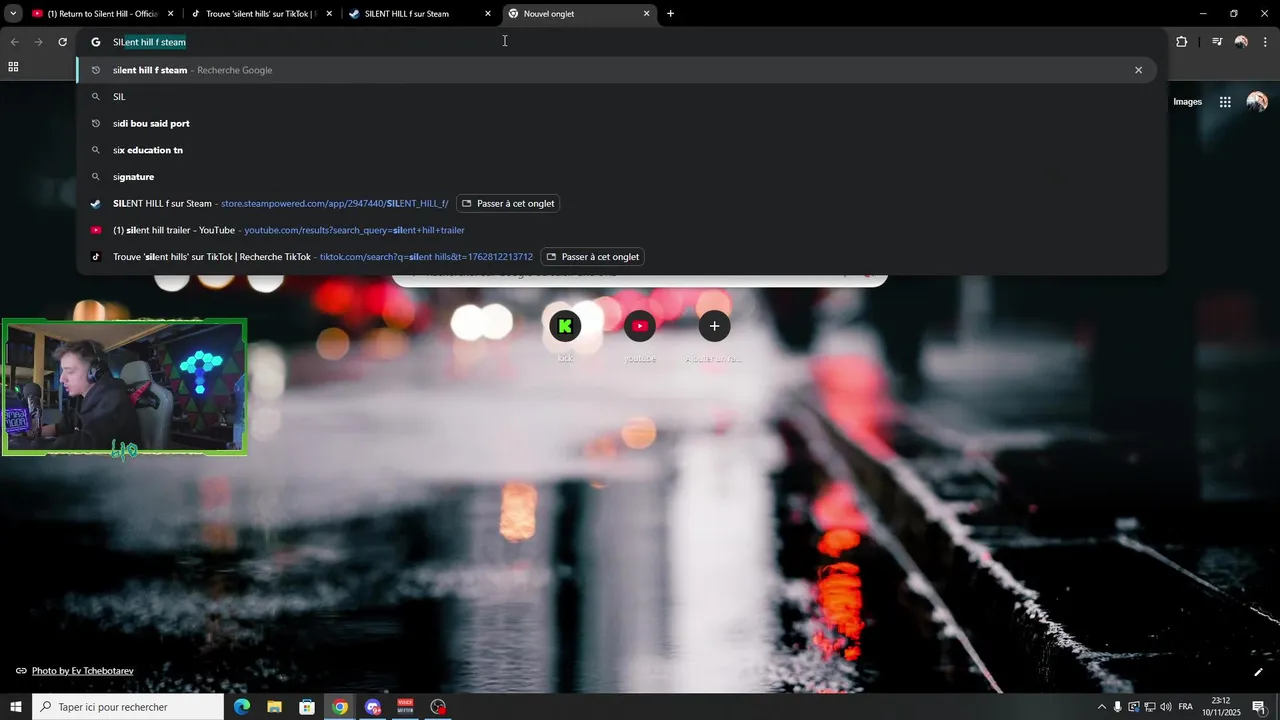Open the volume tray icon
The width and height of the screenshot is (1280, 720).
coord(1165,707)
